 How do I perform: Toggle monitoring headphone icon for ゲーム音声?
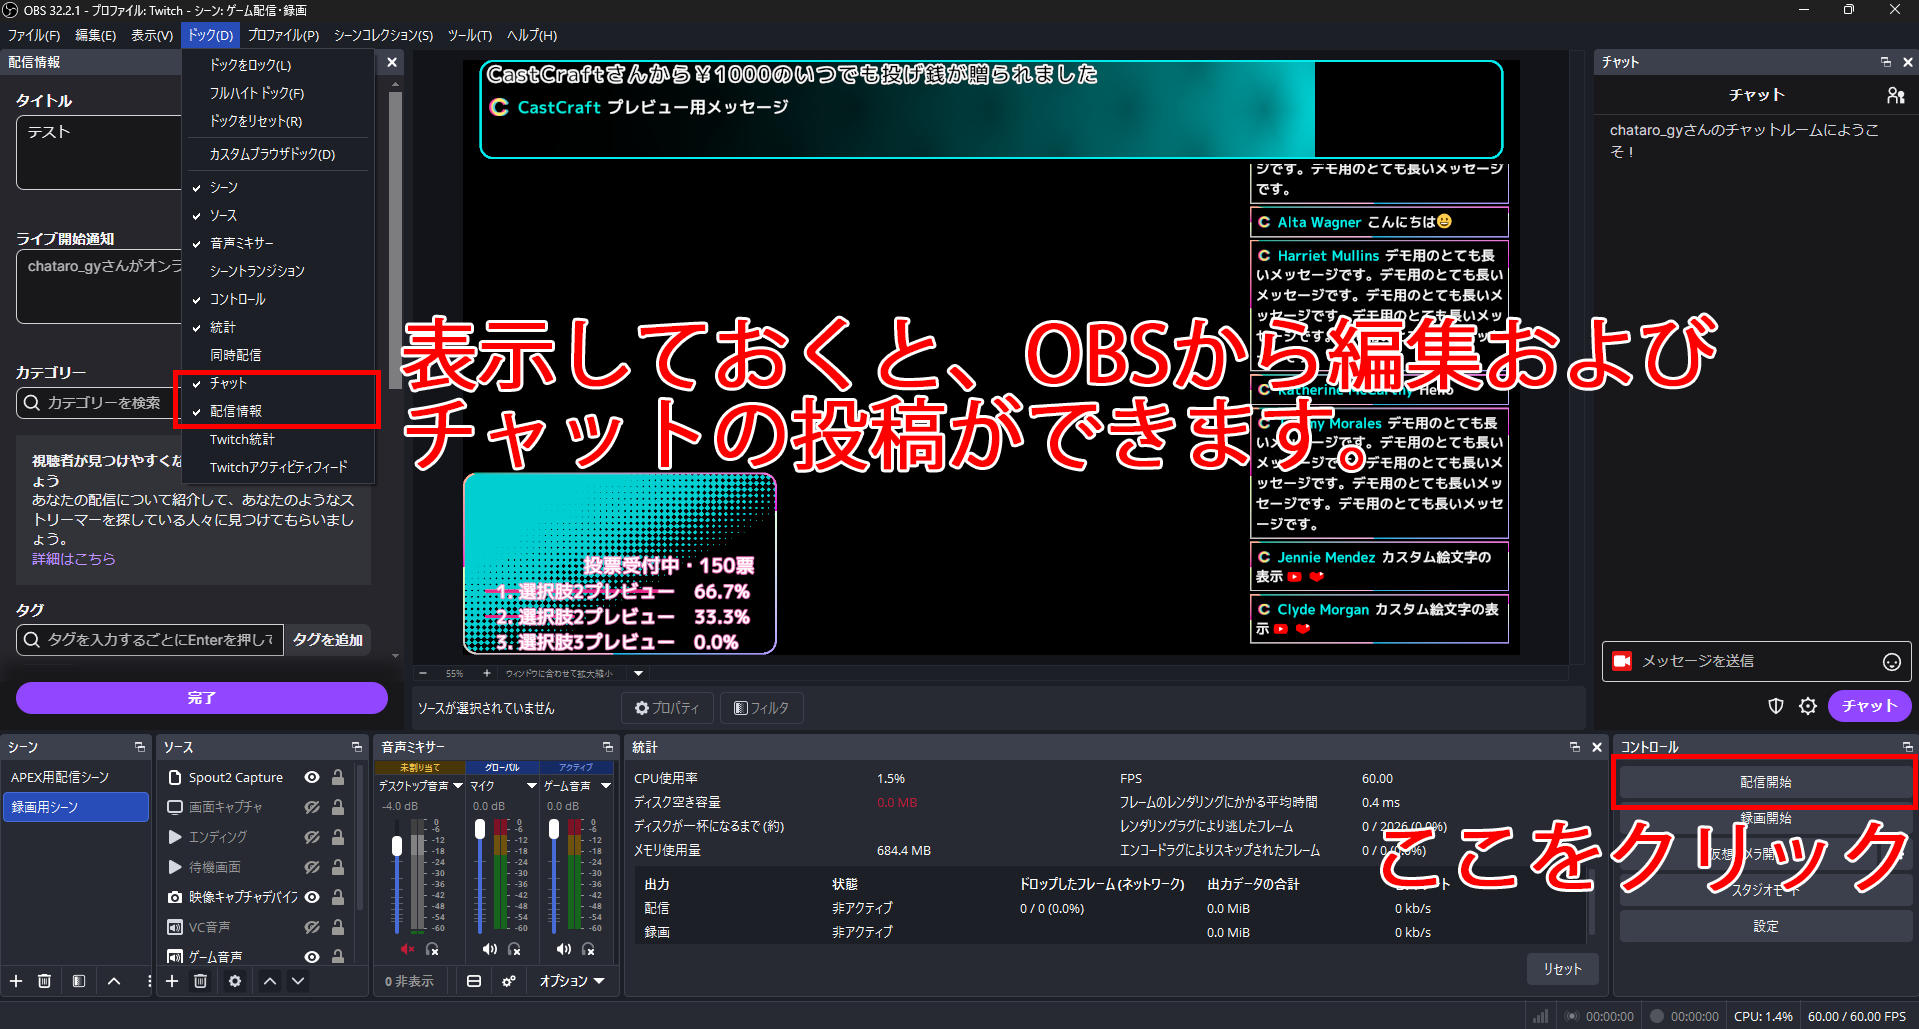(x=589, y=949)
